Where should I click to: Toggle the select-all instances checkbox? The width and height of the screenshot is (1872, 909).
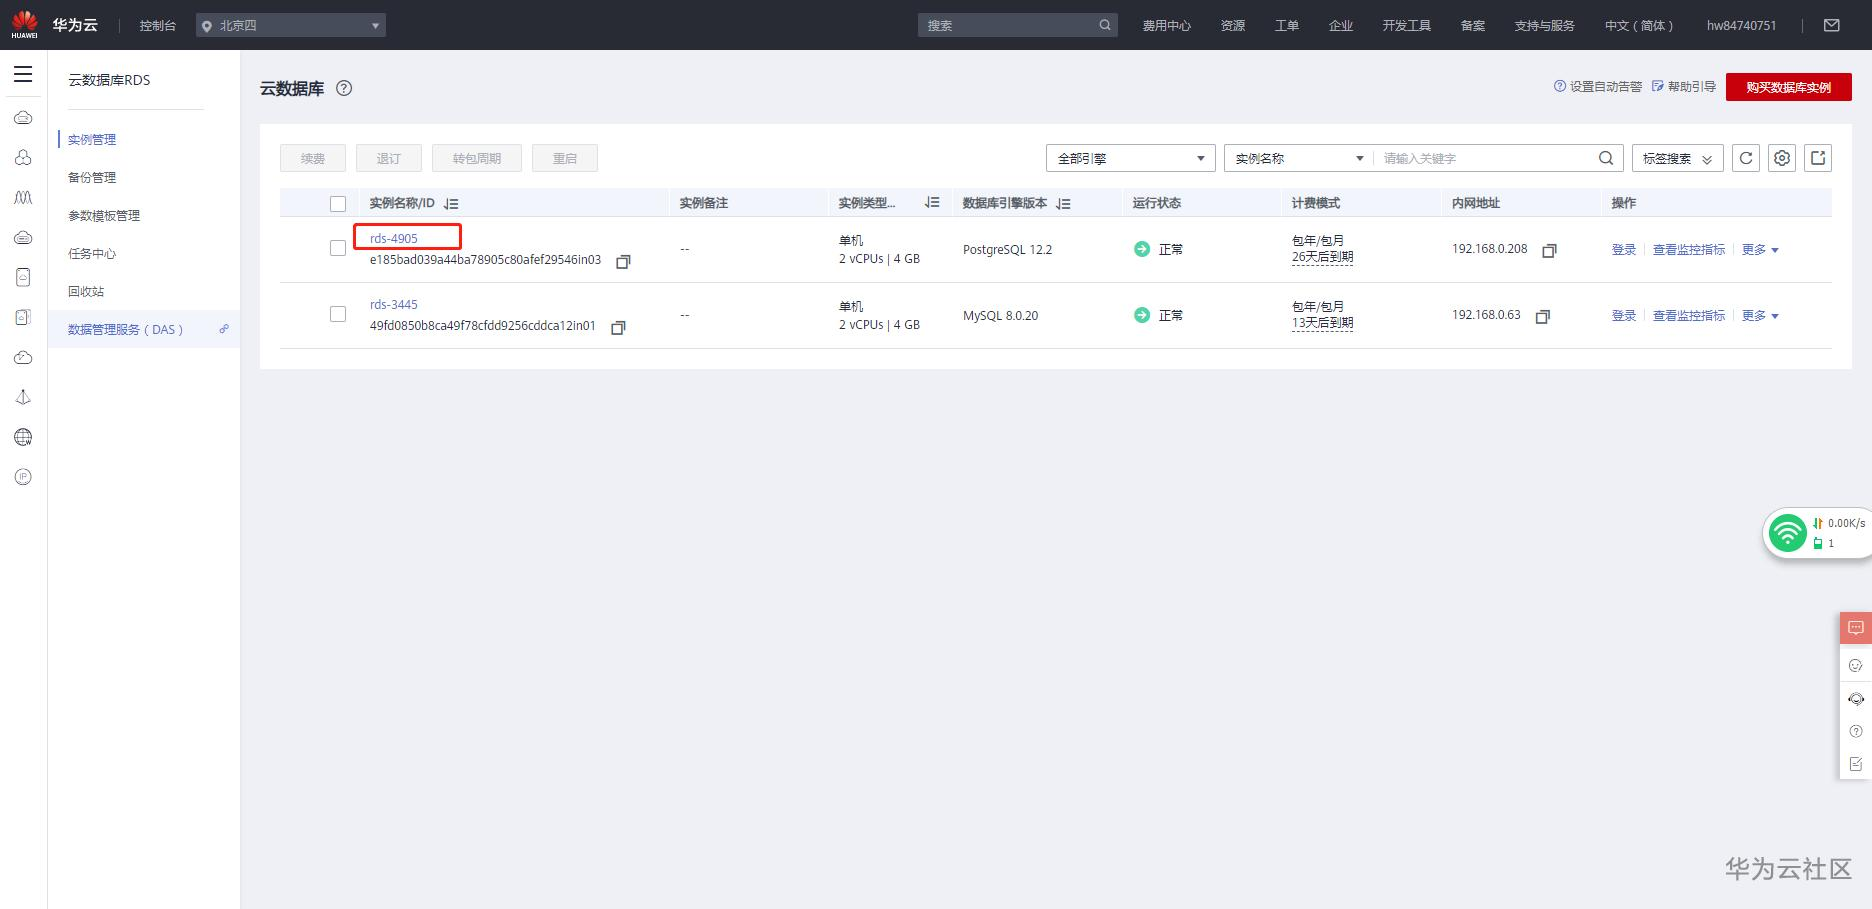click(x=338, y=204)
